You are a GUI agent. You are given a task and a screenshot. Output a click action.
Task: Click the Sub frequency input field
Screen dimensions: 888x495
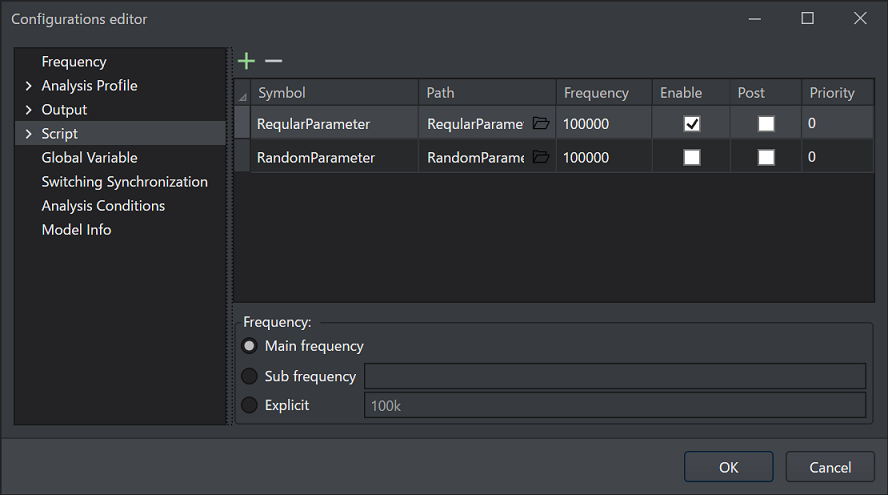[615, 376]
